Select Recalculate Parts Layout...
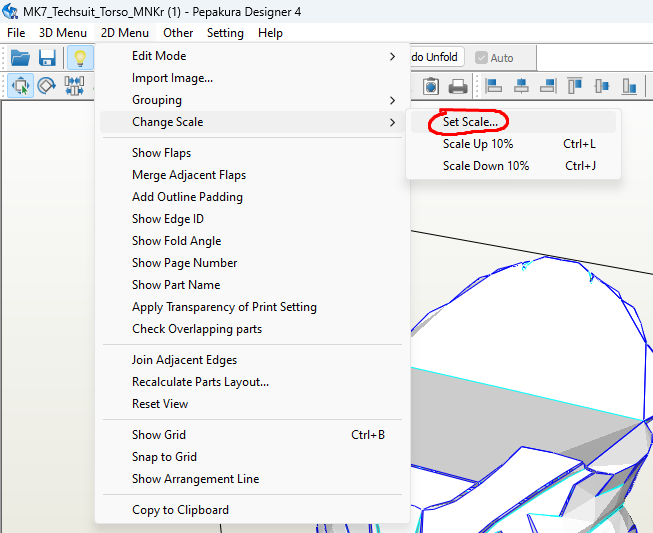 pyautogui.click(x=252, y=382)
